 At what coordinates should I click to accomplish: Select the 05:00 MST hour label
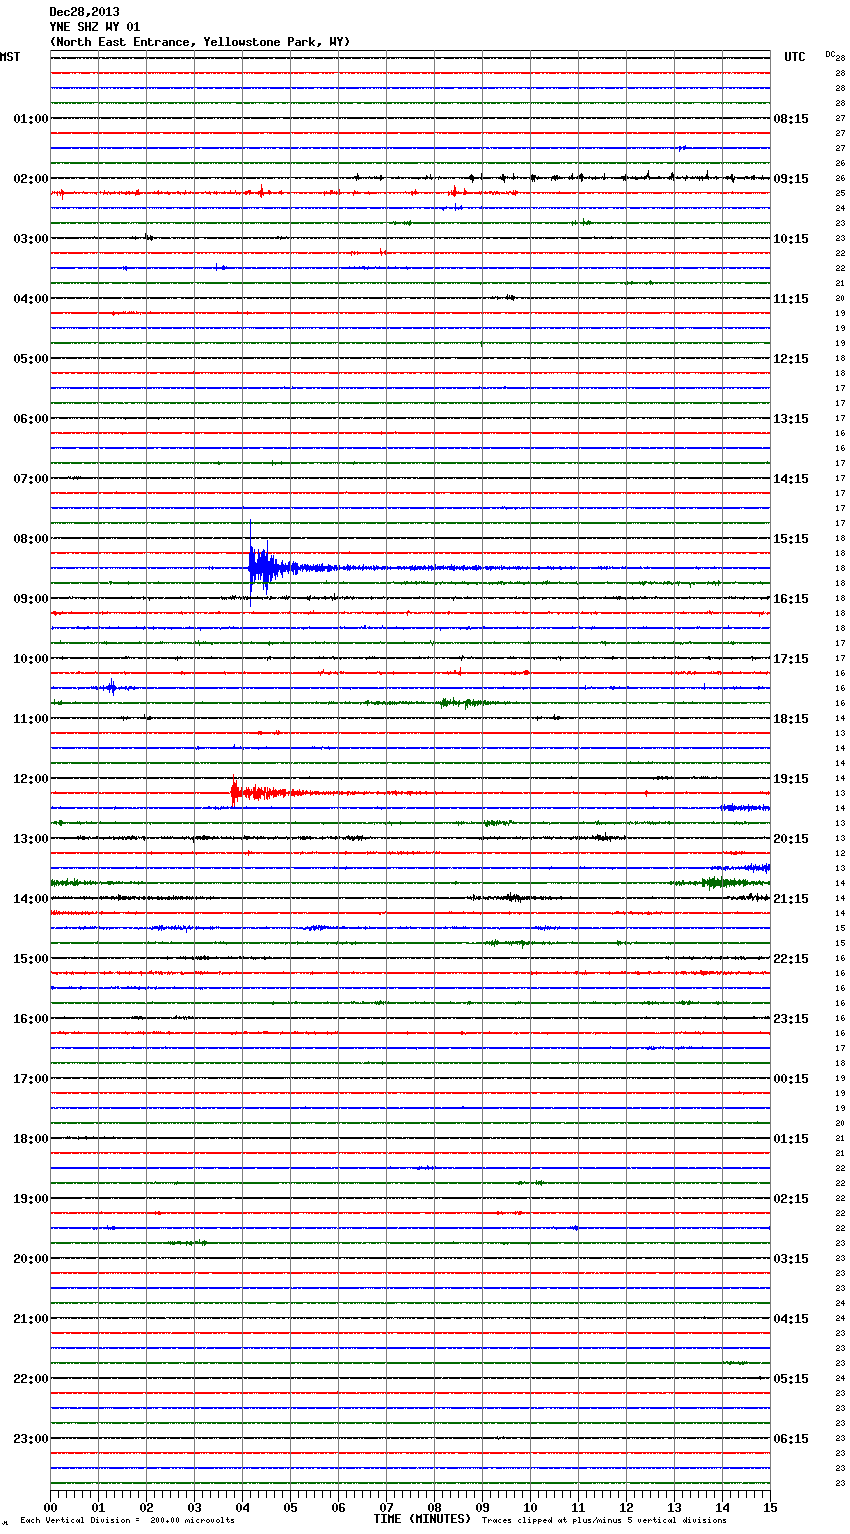(x=31, y=359)
